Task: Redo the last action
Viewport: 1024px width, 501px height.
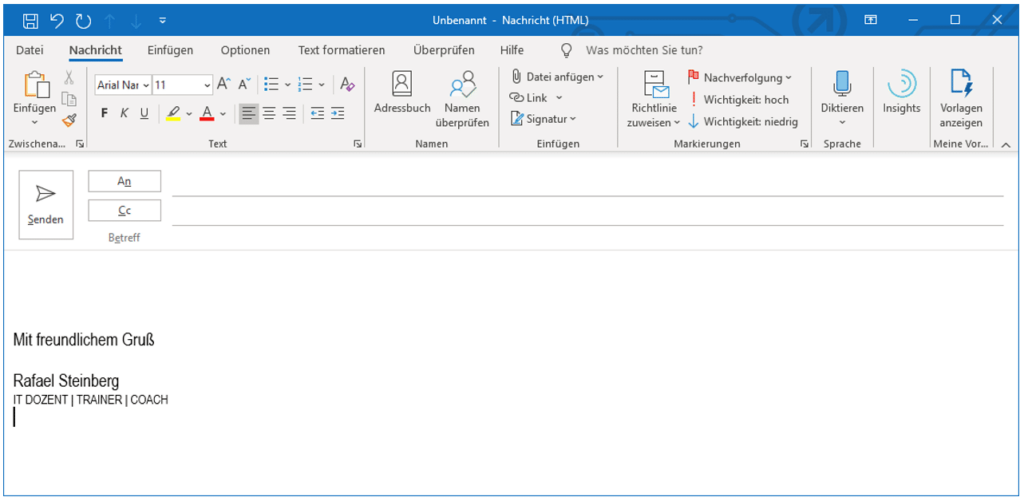Action: [83, 21]
